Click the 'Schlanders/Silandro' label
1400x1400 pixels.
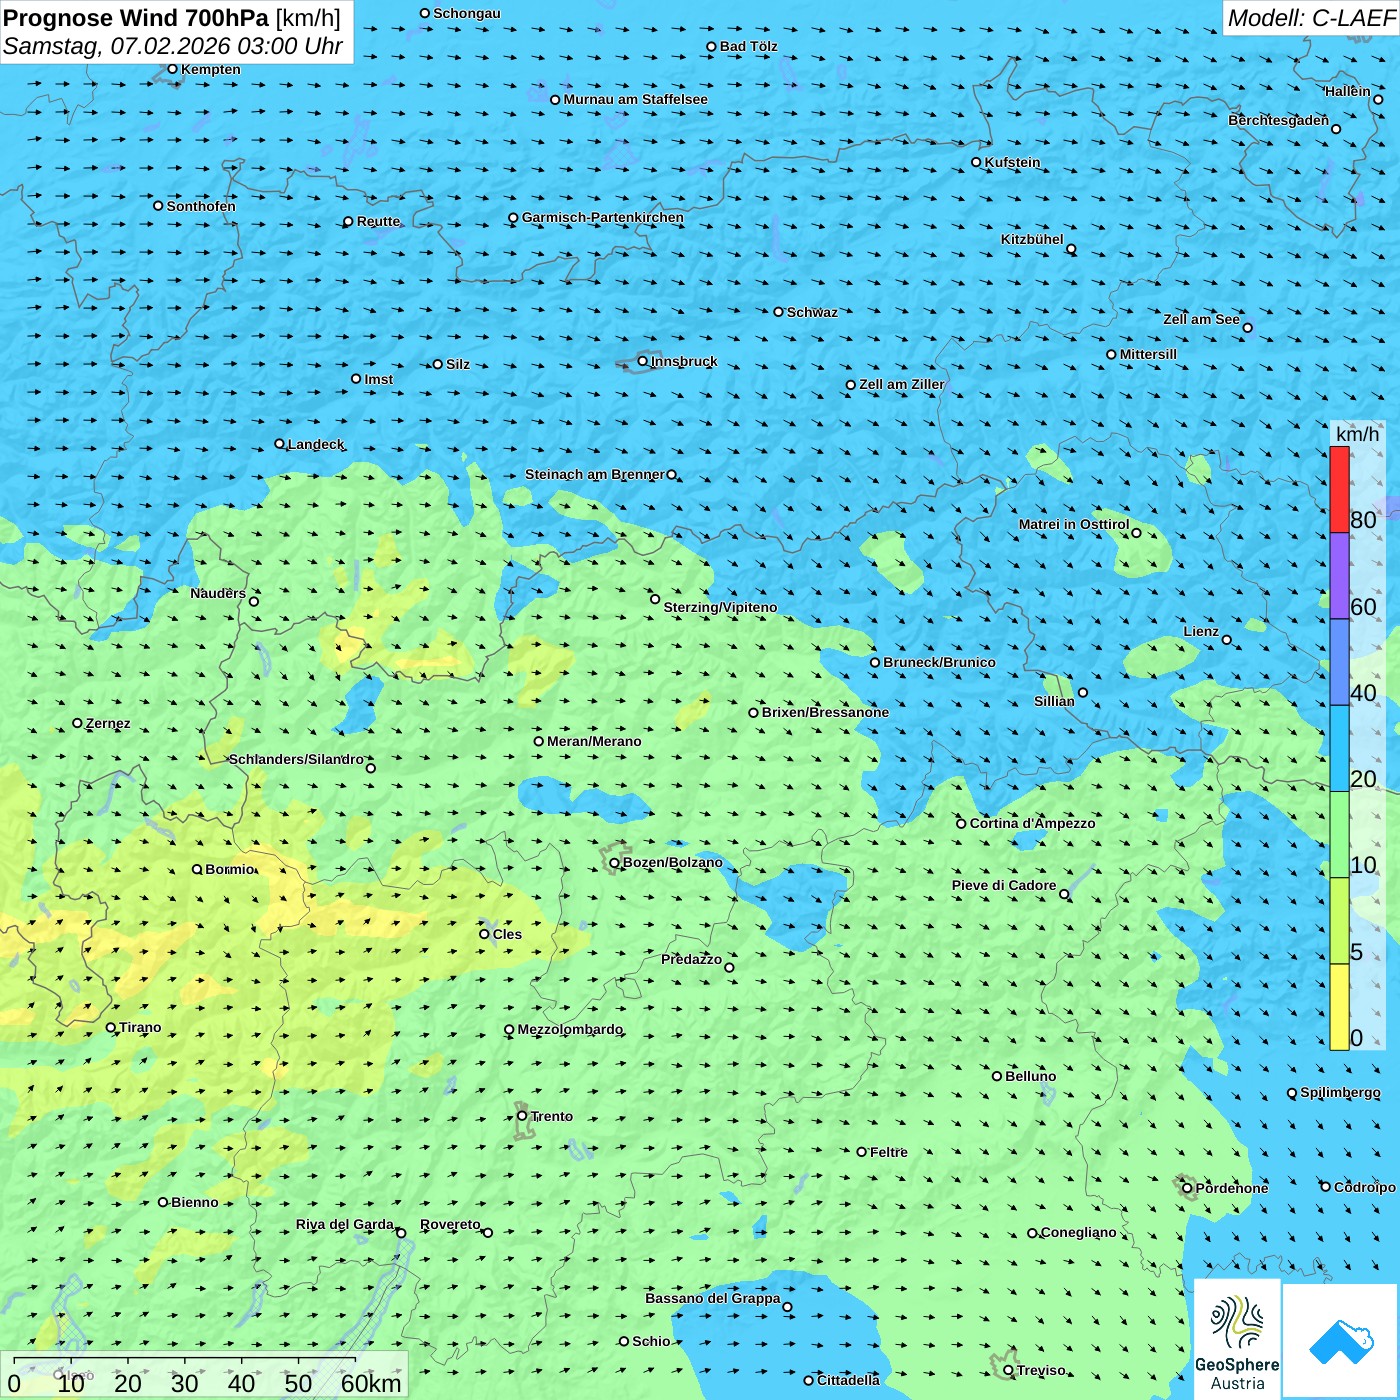tap(296, 759)
